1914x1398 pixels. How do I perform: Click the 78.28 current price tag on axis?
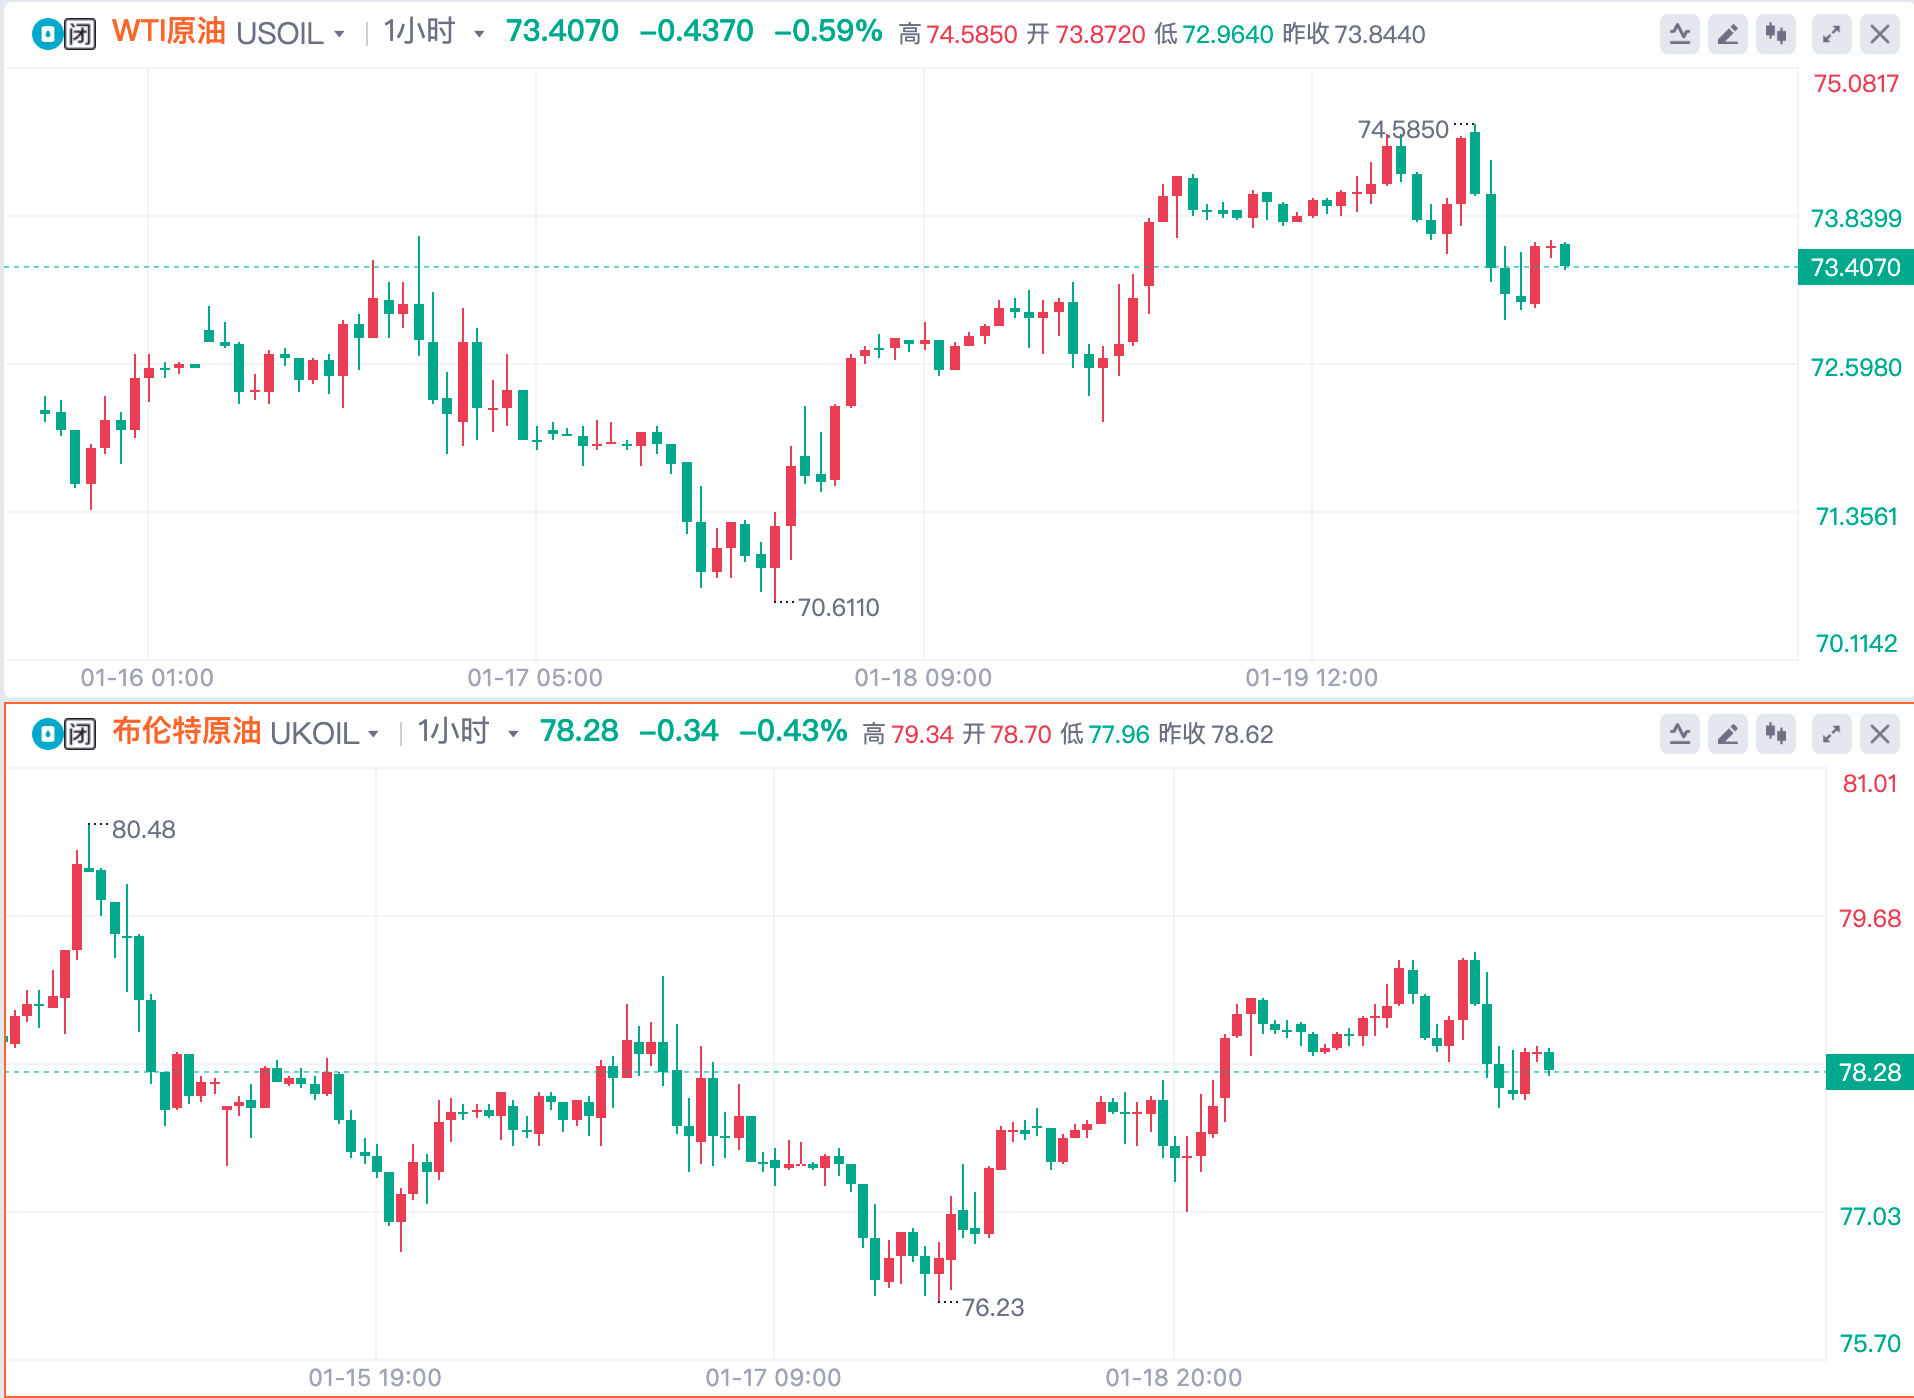pos(1868,1073)
